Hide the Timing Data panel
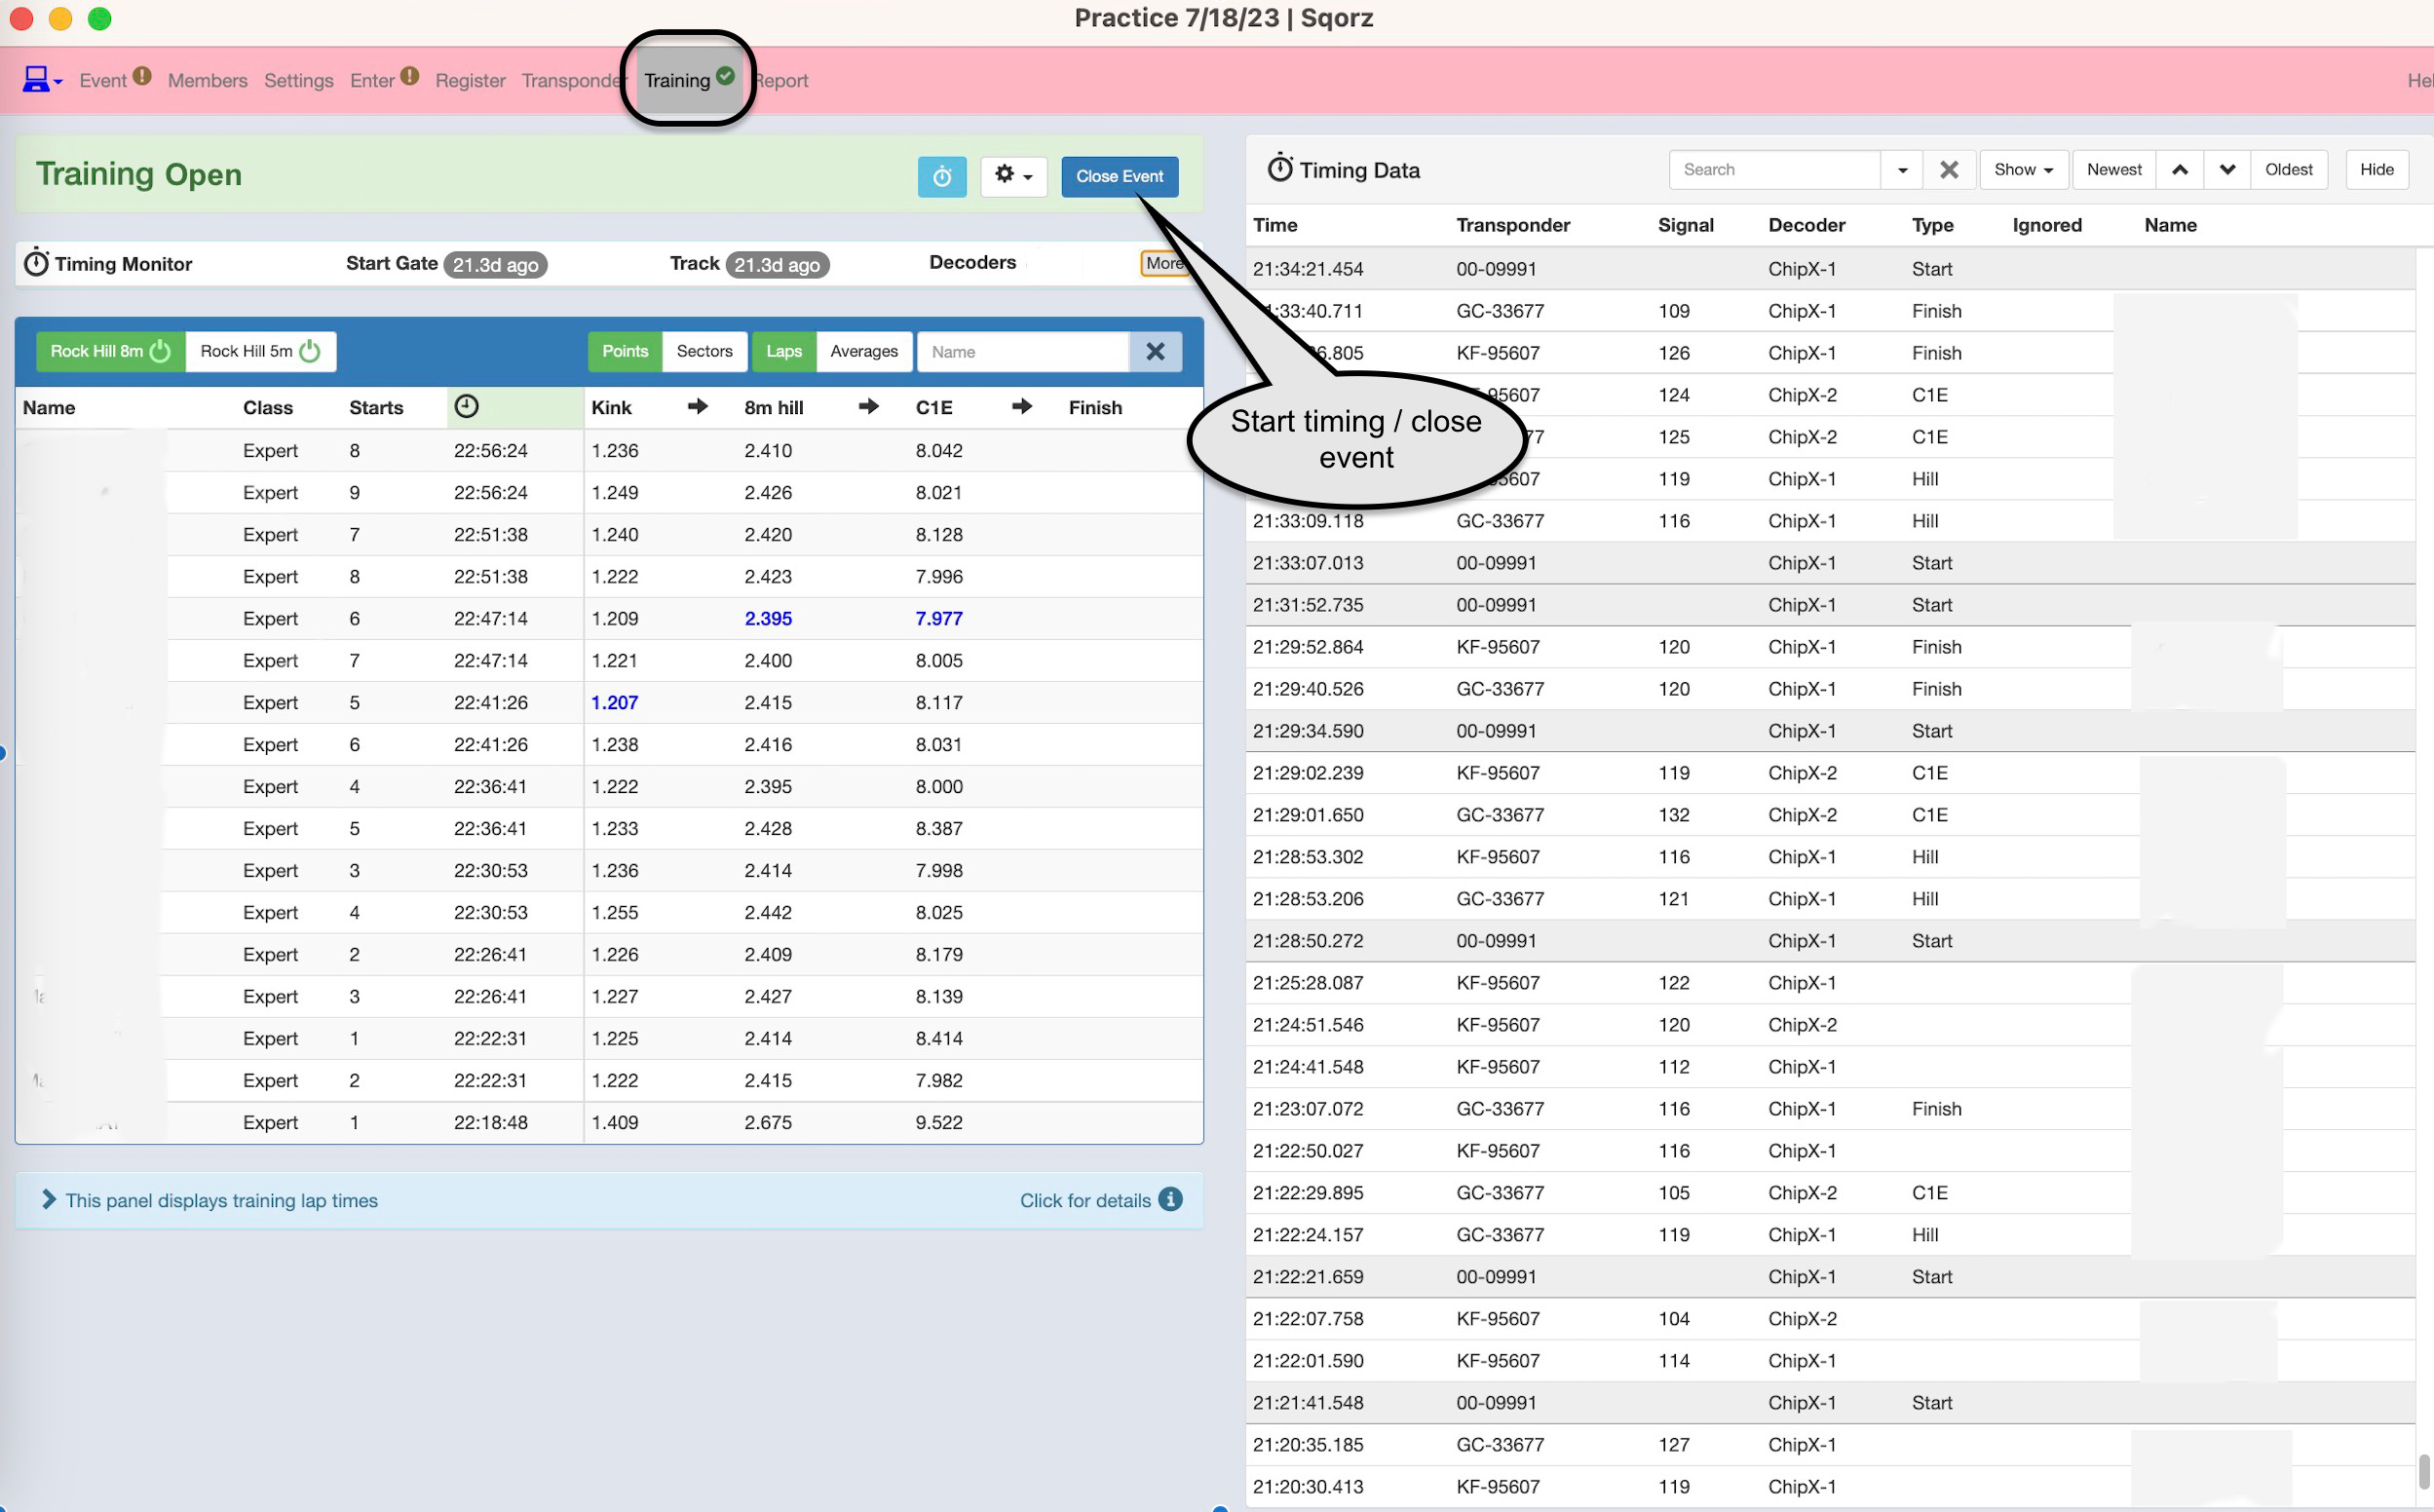 (x=2376, y=170)
